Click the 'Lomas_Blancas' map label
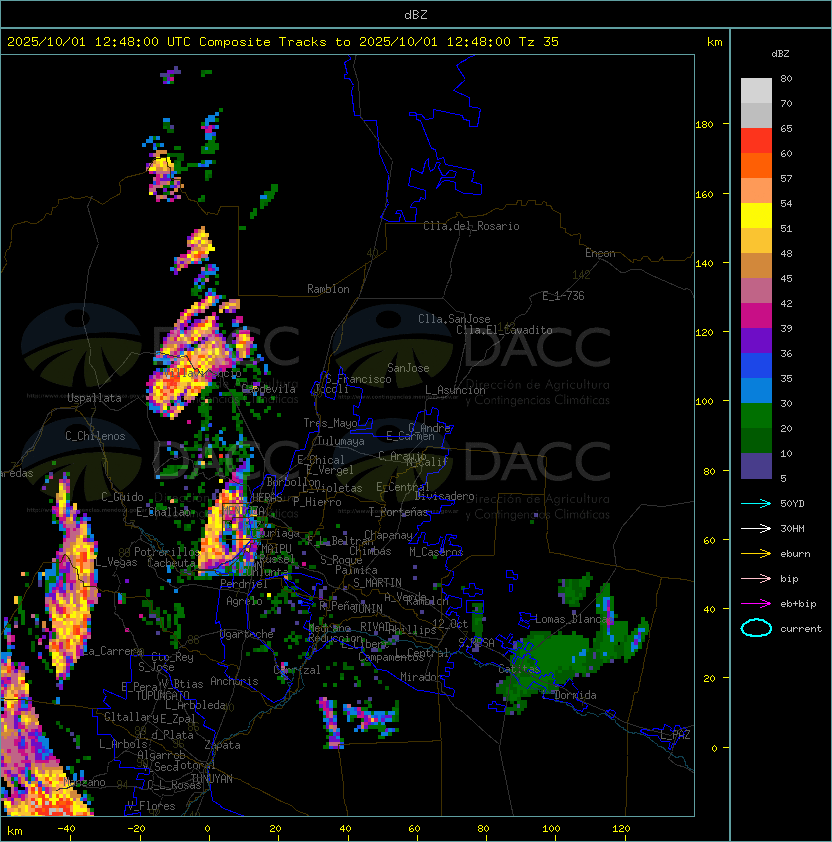This screenshot has width=832, height=842. click(574, 619)
